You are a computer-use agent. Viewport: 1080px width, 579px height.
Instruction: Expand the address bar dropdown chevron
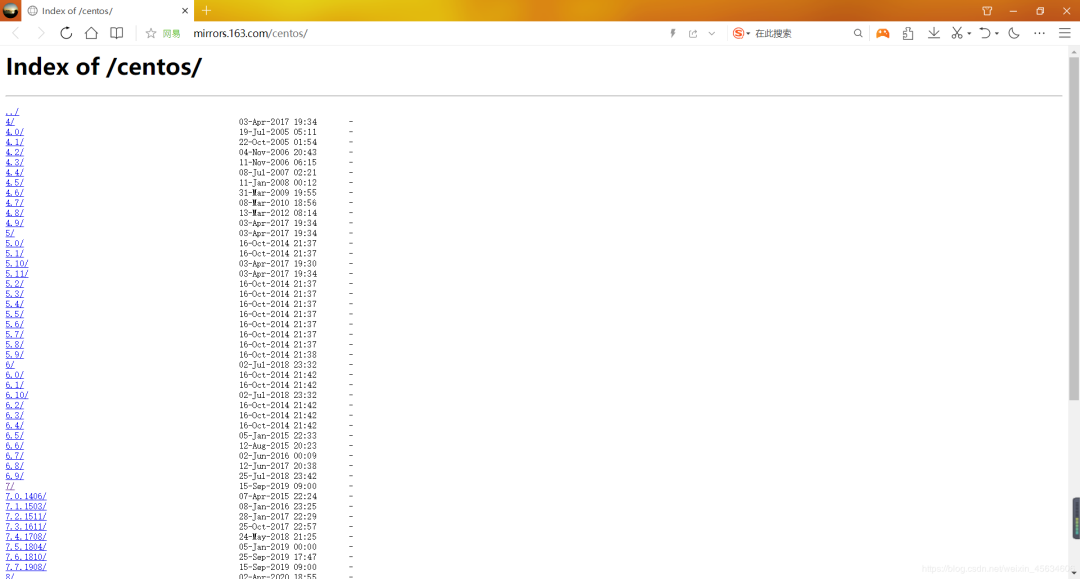pyautogui.click(x=712, y=33)
